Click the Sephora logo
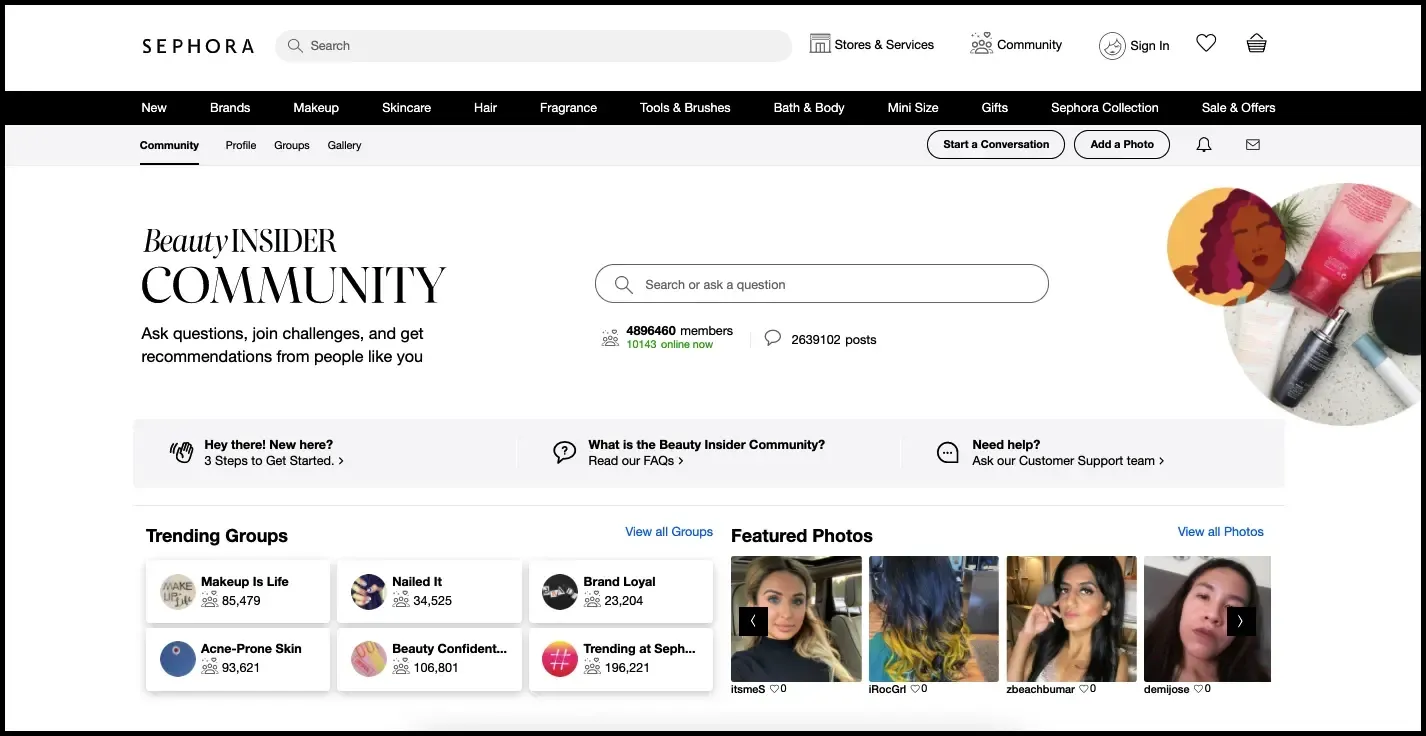1426x736 pixels. pos(198,46)
